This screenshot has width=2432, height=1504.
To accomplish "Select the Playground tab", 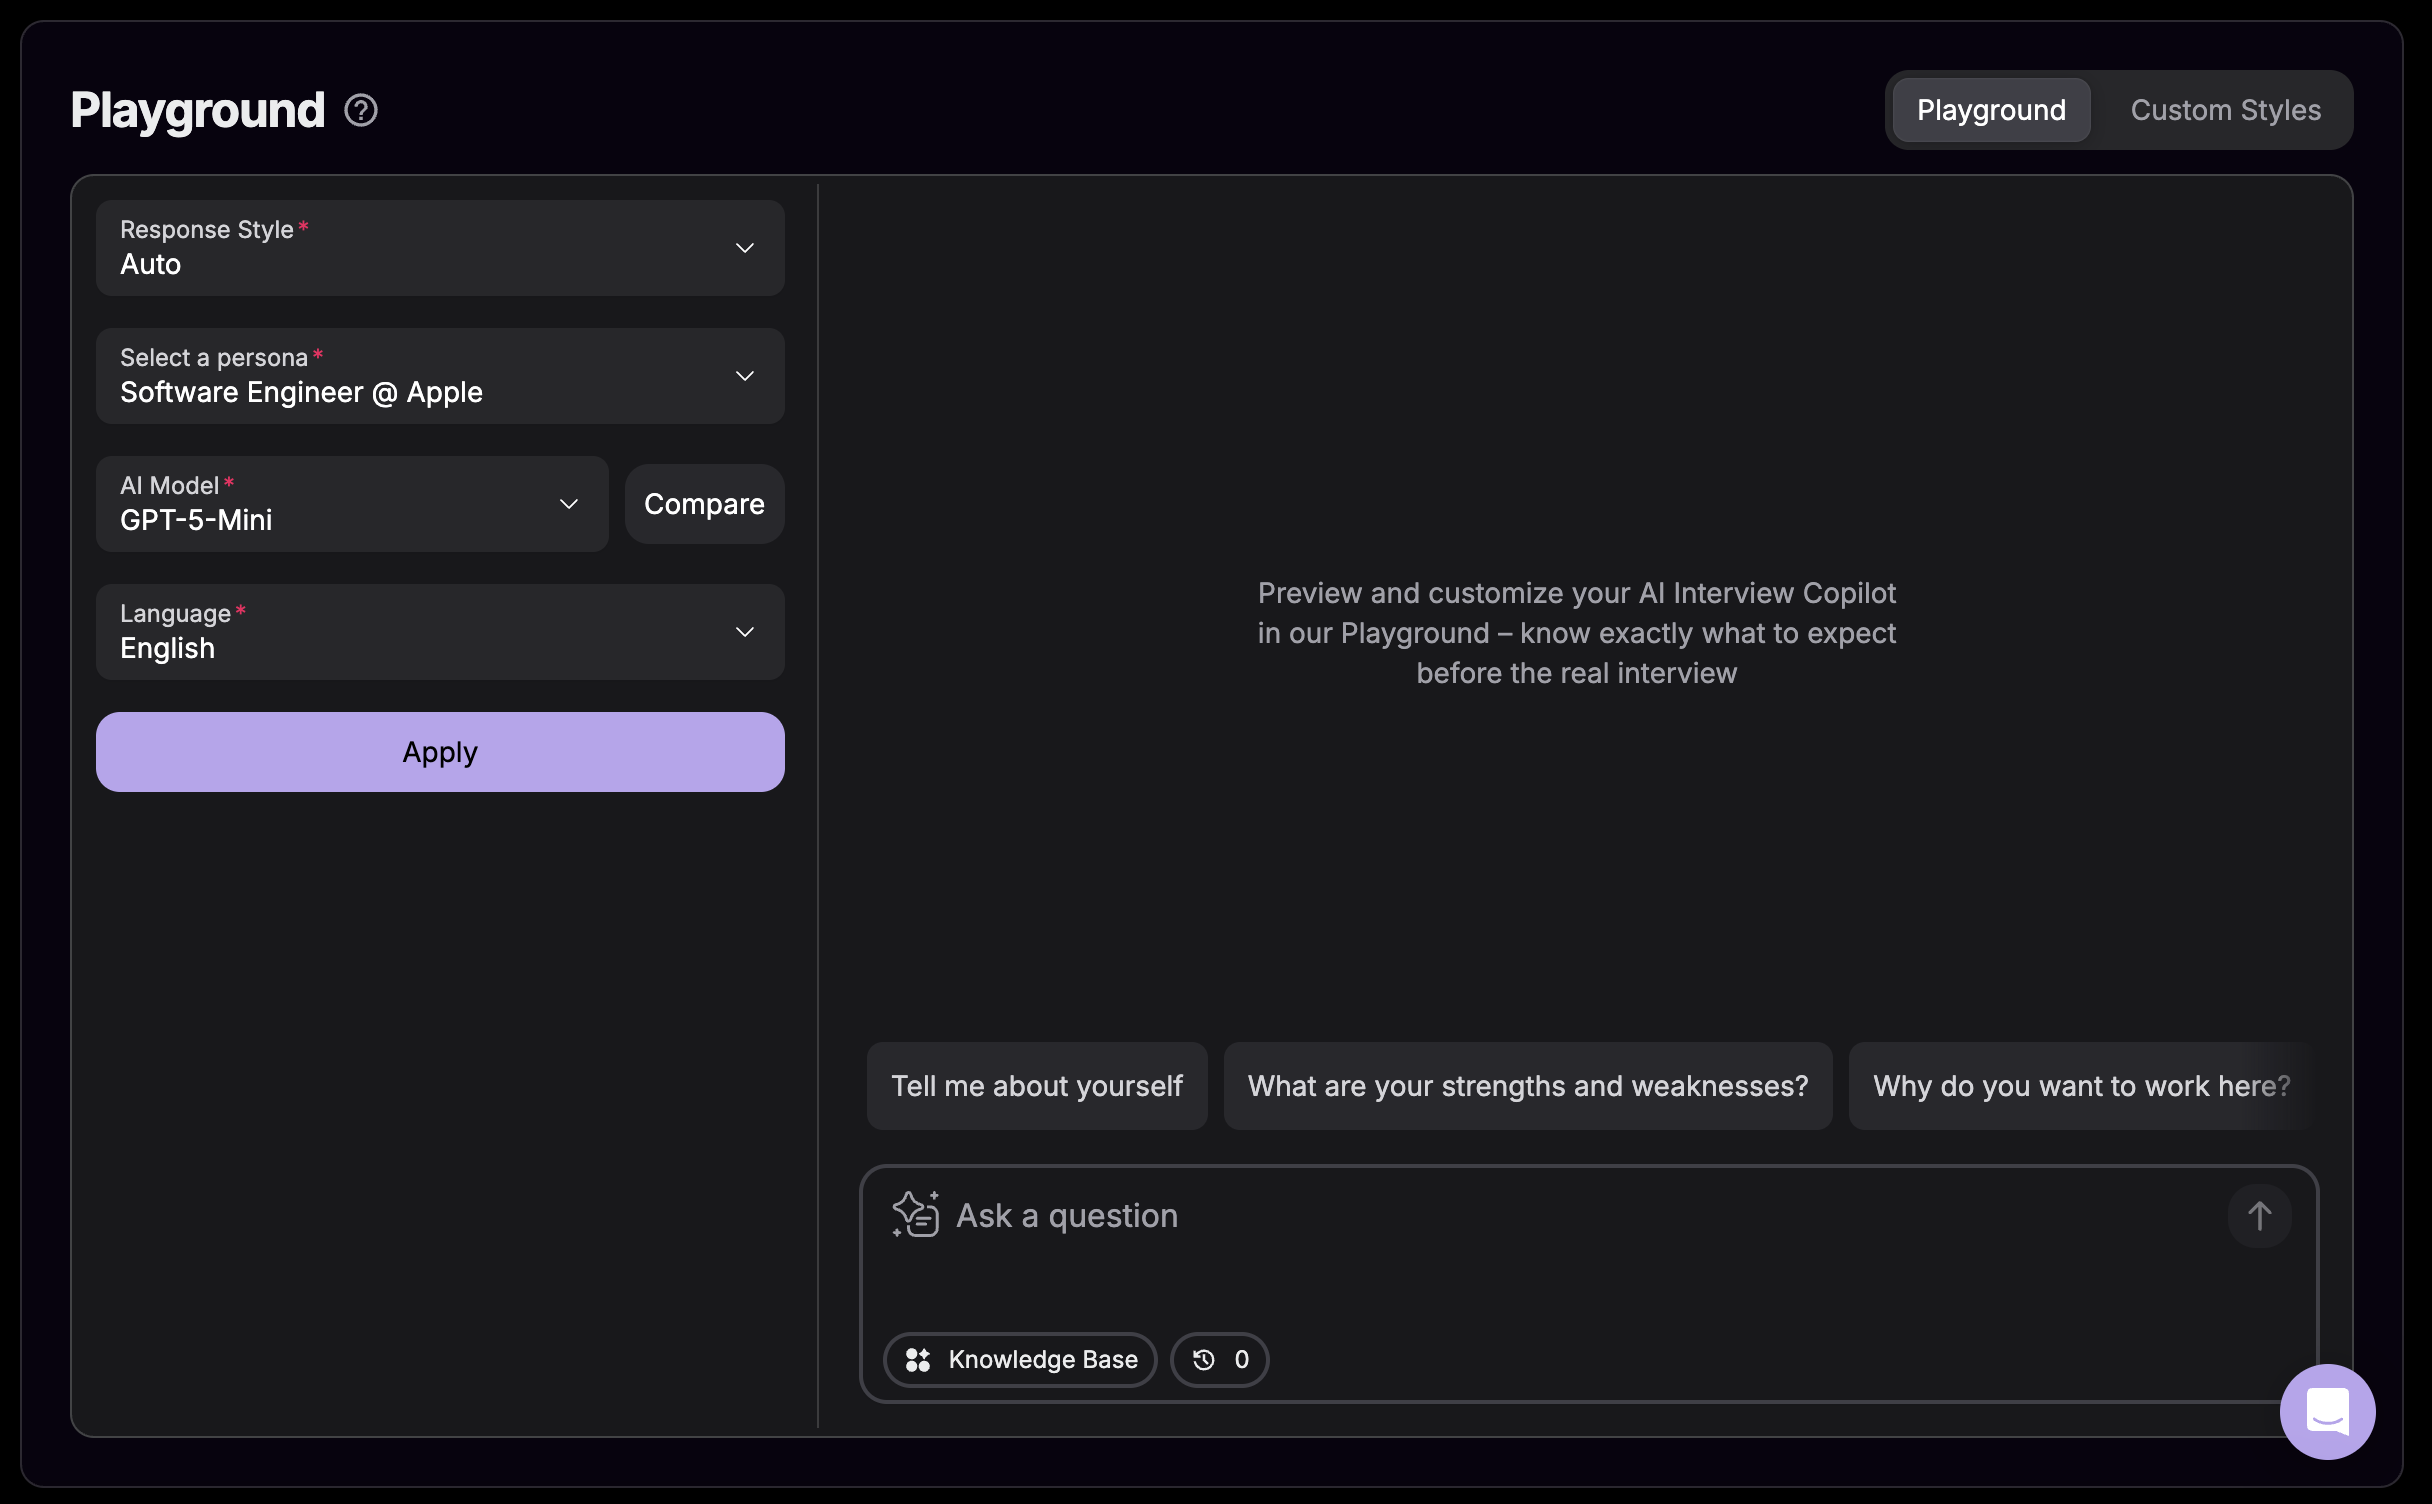I will coord(1989,110).
